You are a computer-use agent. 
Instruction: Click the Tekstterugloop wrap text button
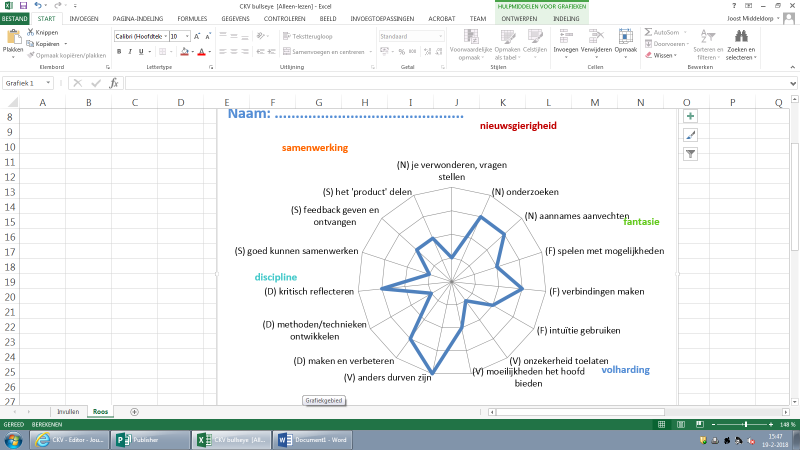pyautogui.click(x=308, y=36)
